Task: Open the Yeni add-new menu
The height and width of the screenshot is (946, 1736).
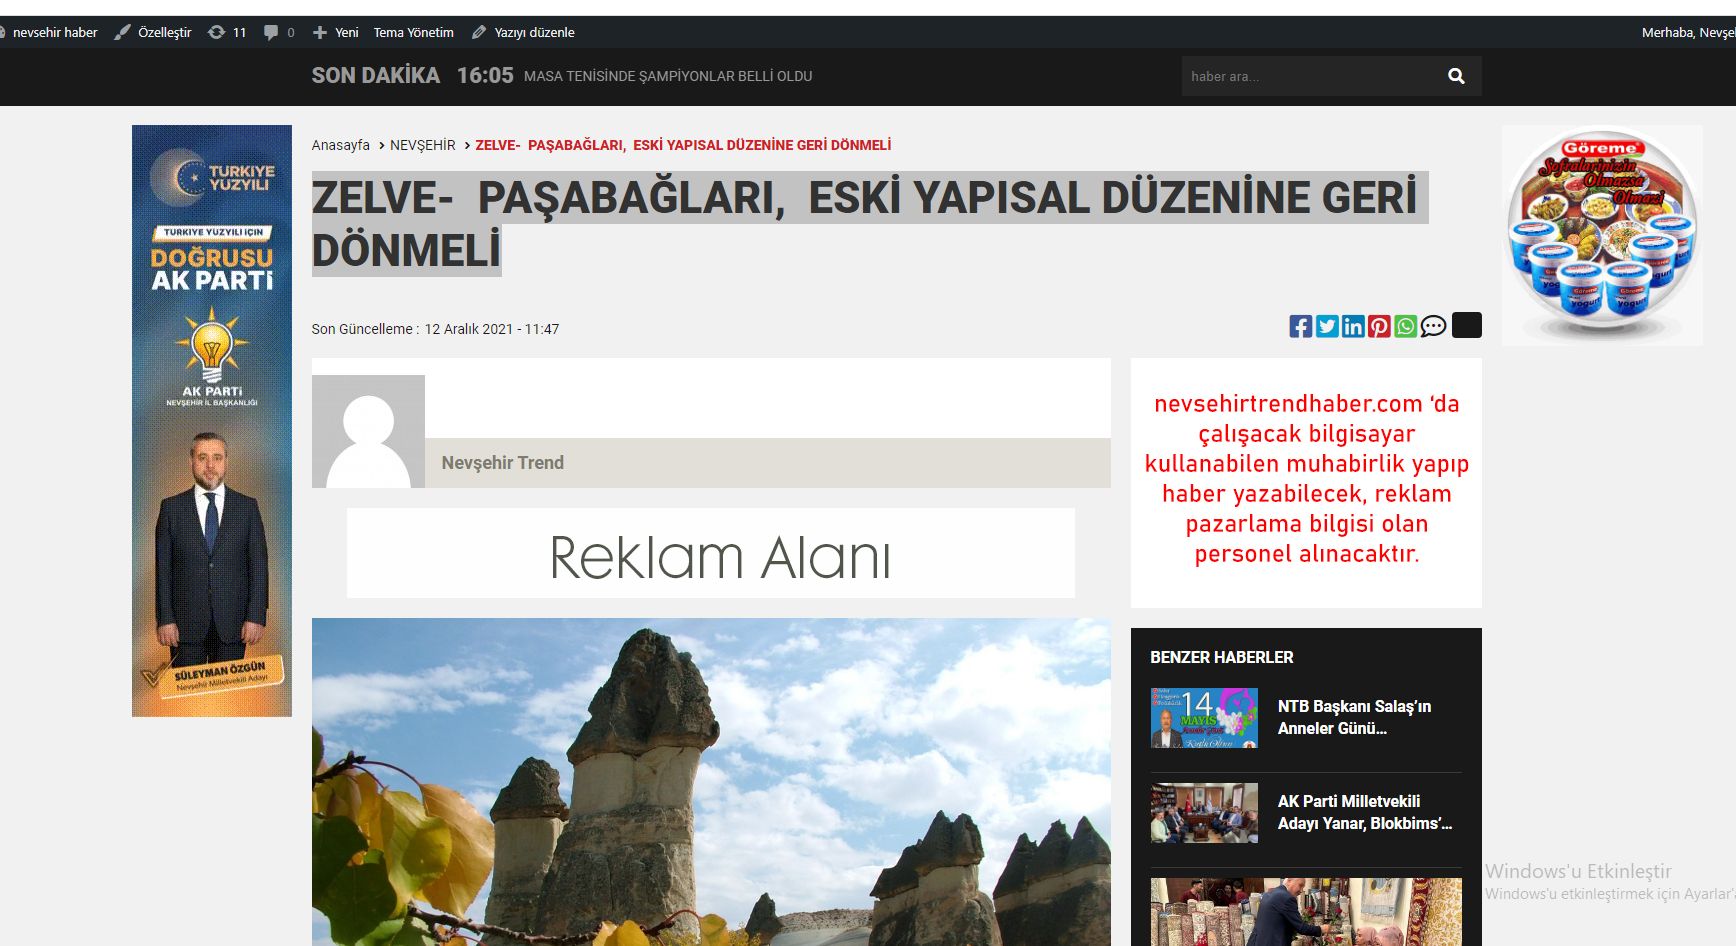Action: pos(336,32)
